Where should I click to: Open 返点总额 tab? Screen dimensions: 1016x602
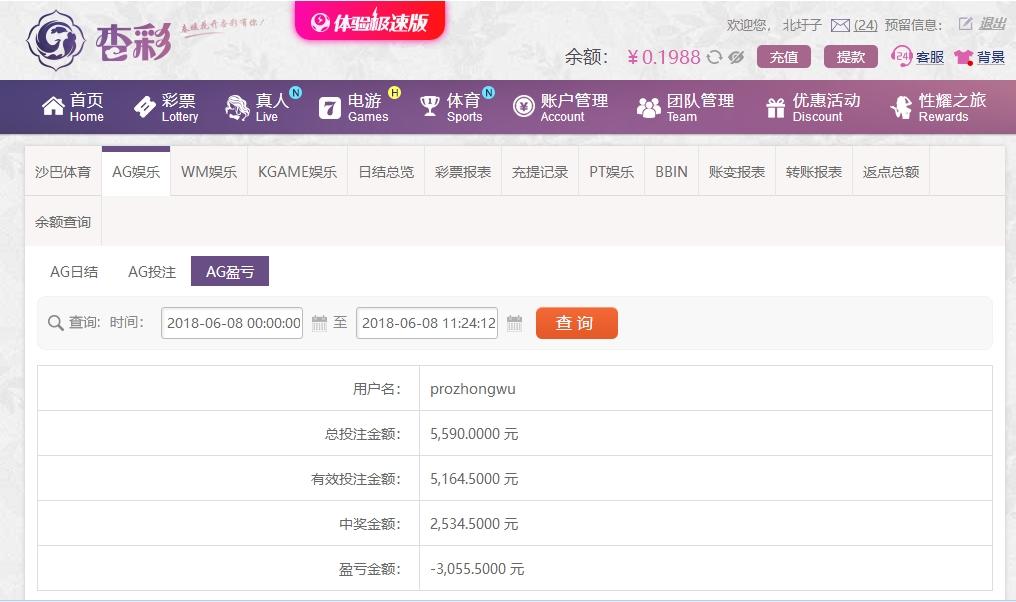[x=891, y=172]
